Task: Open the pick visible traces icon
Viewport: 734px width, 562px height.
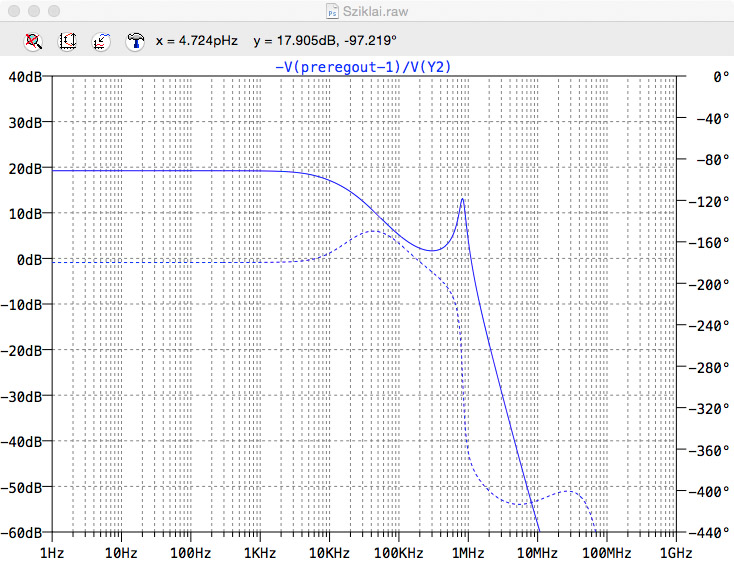Action: point(101,42)
